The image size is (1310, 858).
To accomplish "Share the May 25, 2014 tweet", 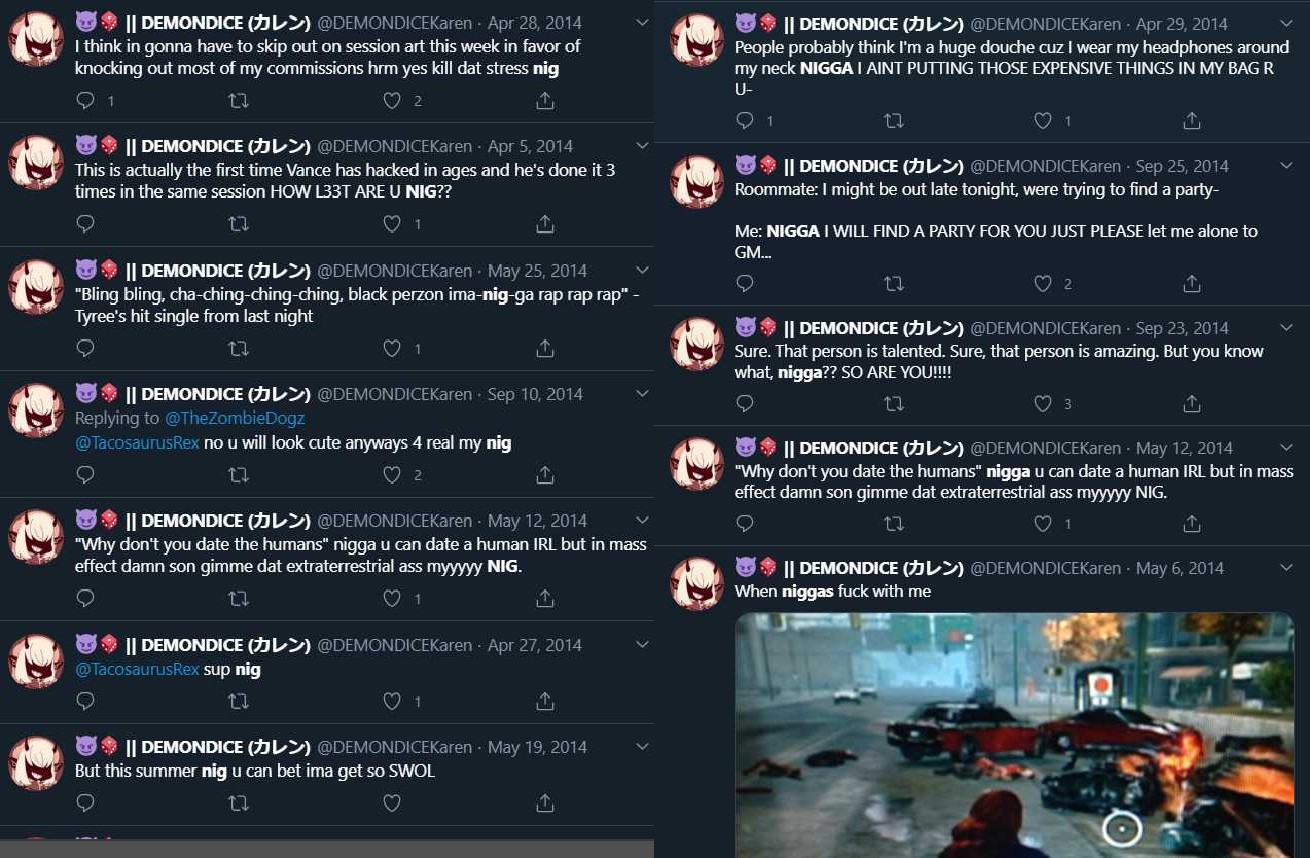I will (545, 348).
